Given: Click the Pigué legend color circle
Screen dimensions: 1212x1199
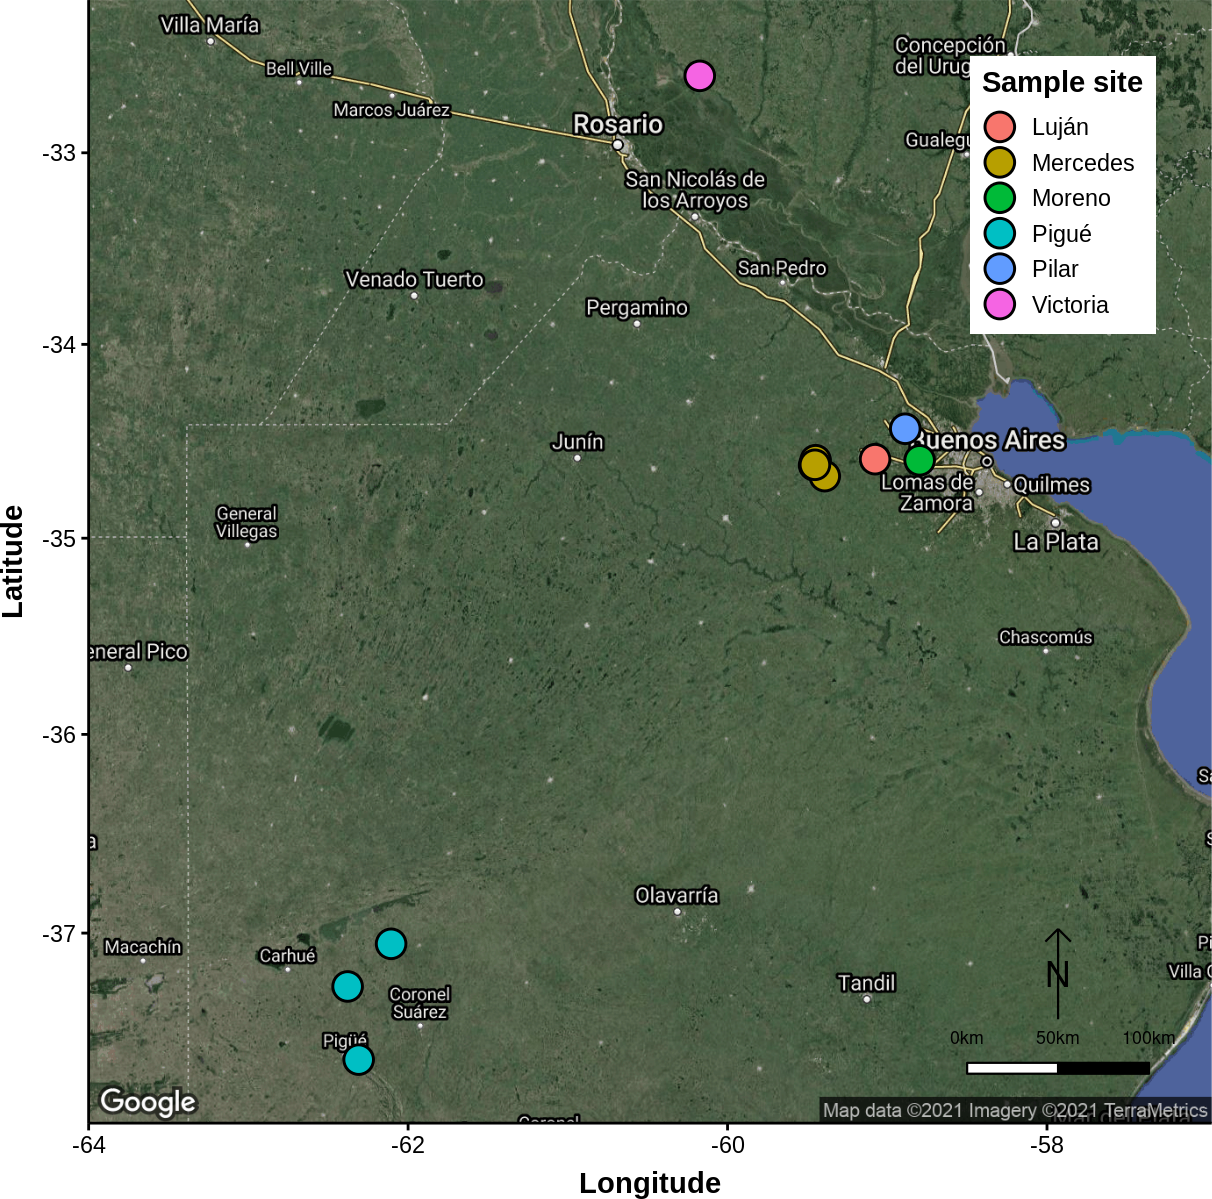Looking at the screenshot, I should tap(1000, 234).
